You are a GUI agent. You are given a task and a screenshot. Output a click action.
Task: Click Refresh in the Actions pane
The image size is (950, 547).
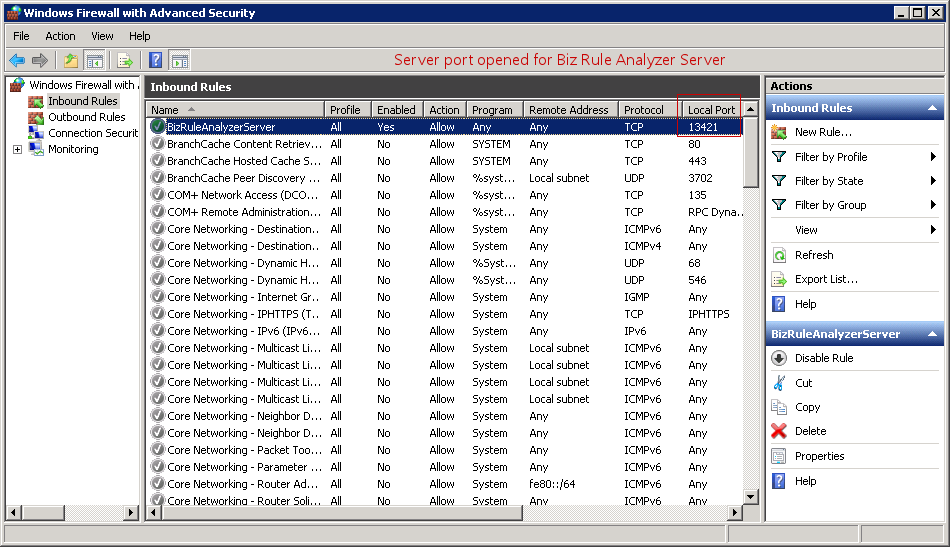coord(814,255)
